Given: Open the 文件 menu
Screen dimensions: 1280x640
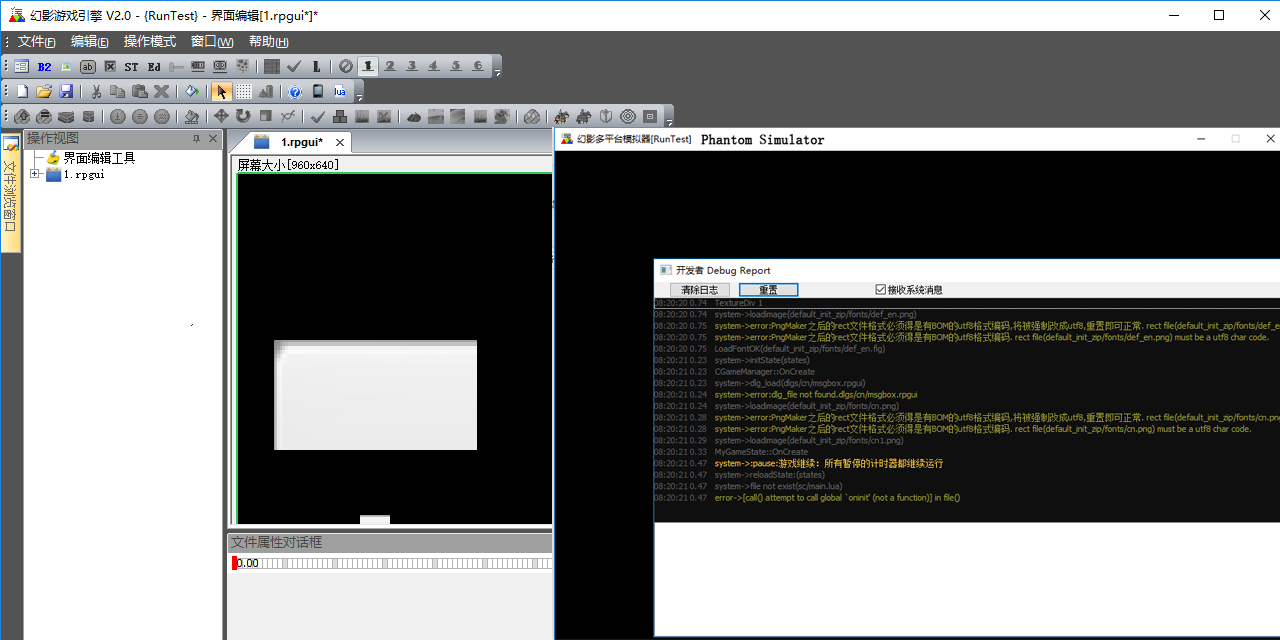Looking at the screenshot, I should pos(36,41).
